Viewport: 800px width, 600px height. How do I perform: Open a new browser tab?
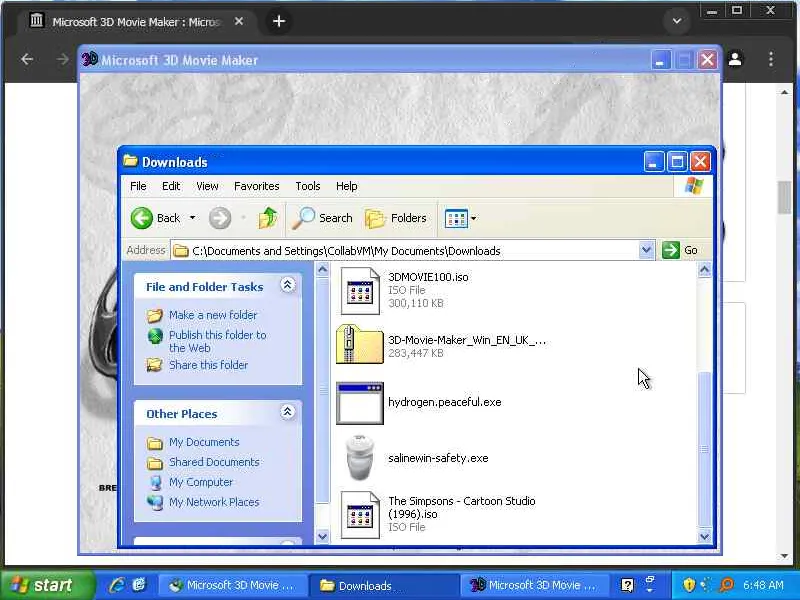click(279, 21)
